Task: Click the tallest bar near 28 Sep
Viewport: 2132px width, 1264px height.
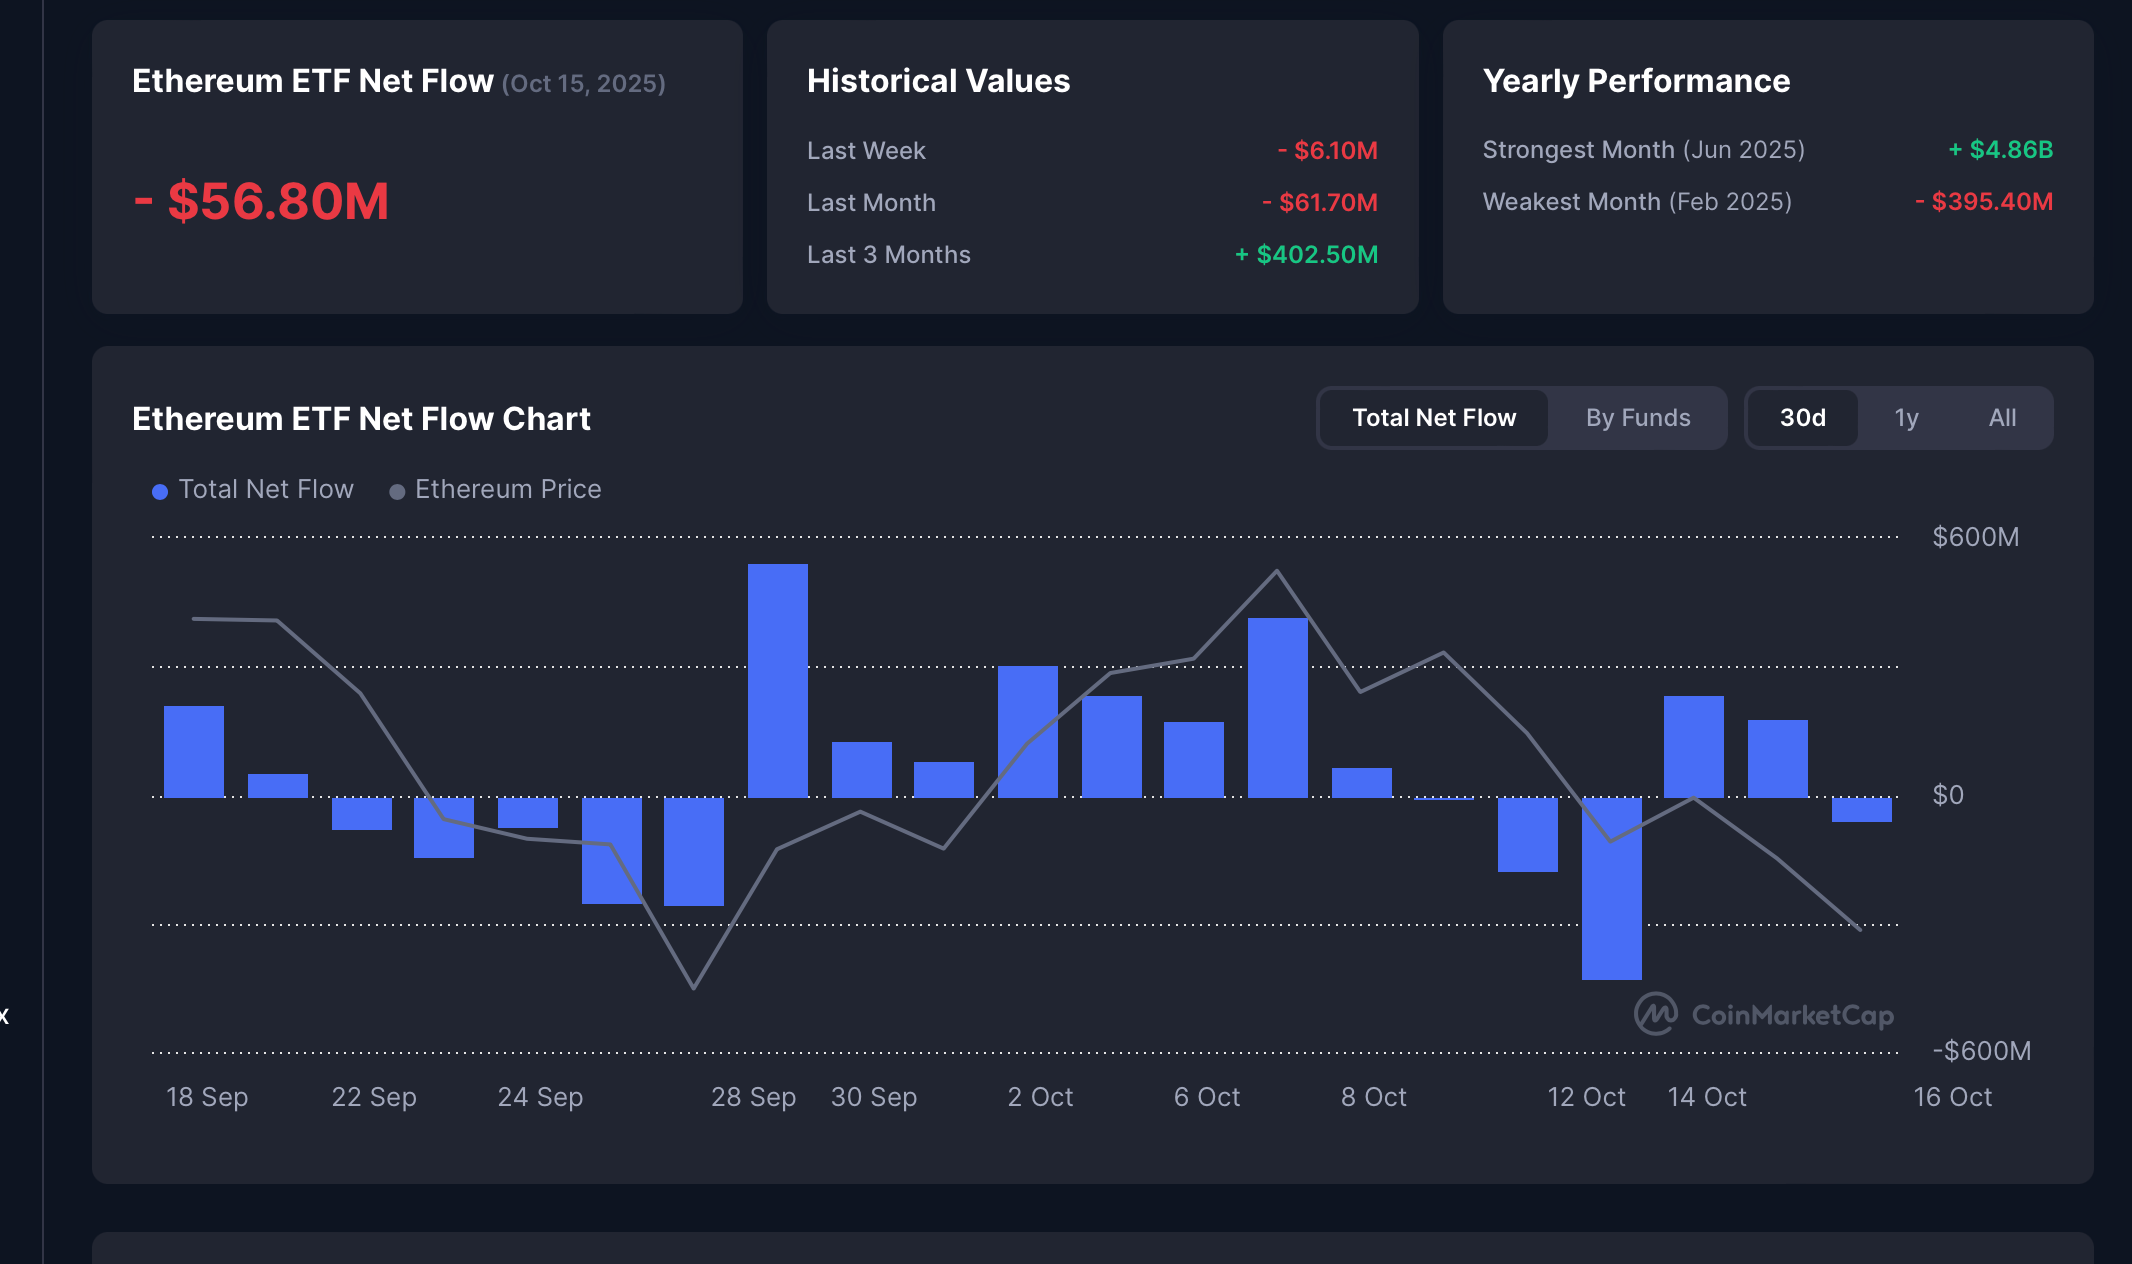Action: coord(777,680)
